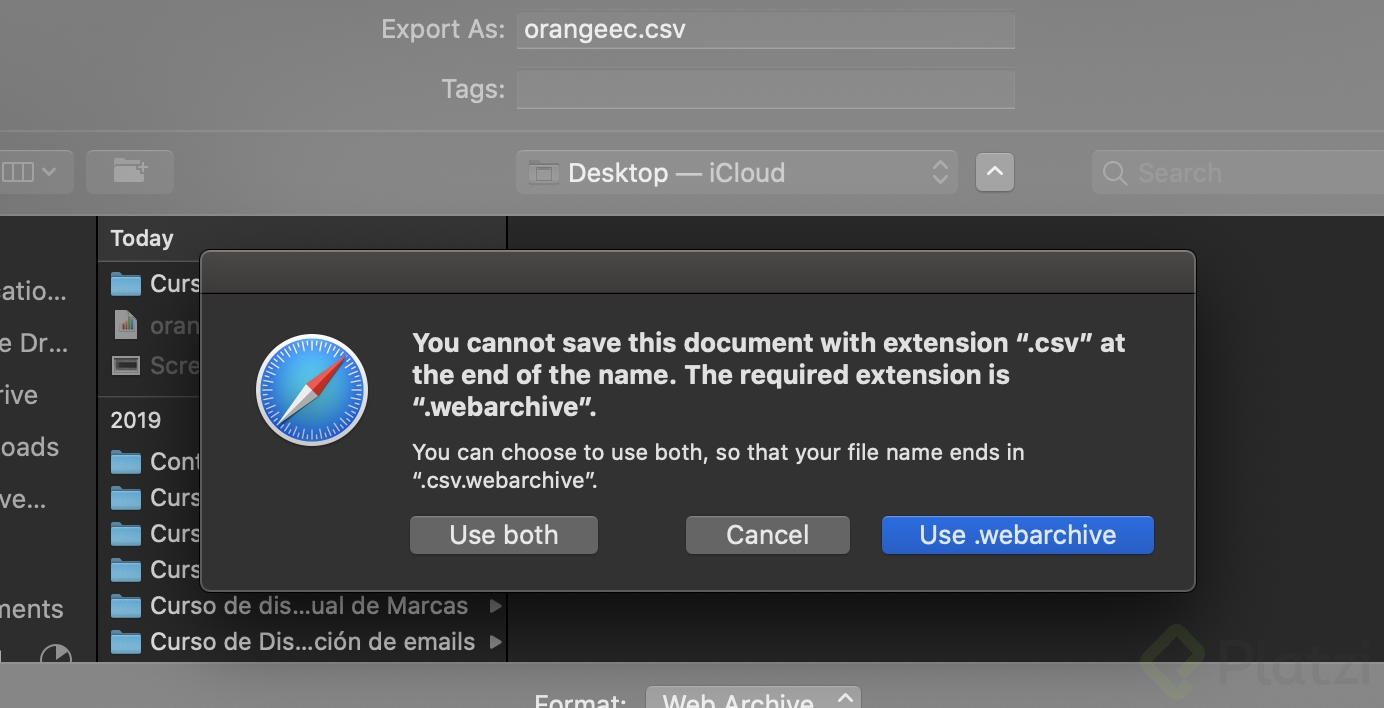
Task: Open the Web Archive format dropdown
Action: pos(753,698)
